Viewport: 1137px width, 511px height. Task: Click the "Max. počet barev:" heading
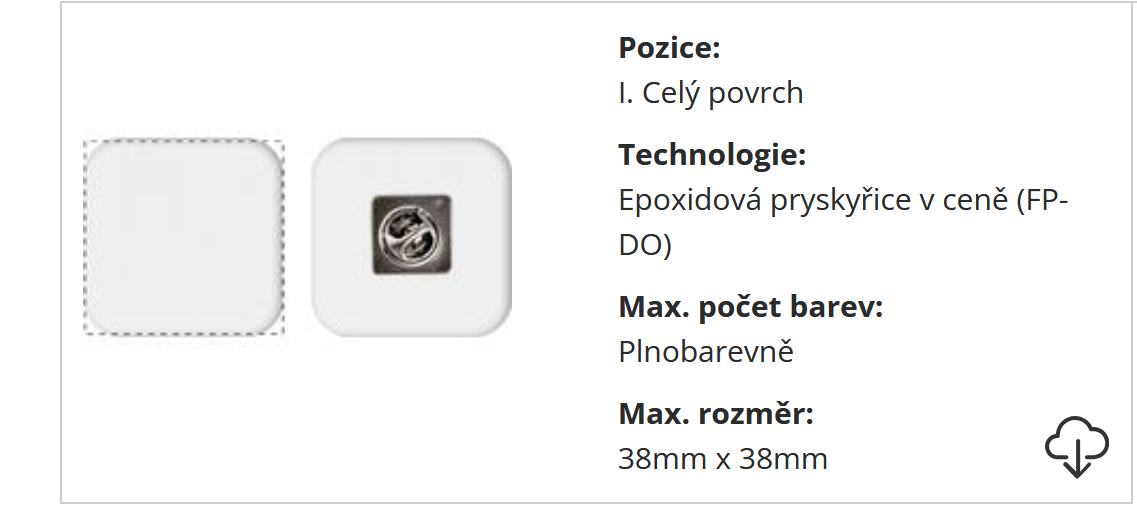point(750,307)
